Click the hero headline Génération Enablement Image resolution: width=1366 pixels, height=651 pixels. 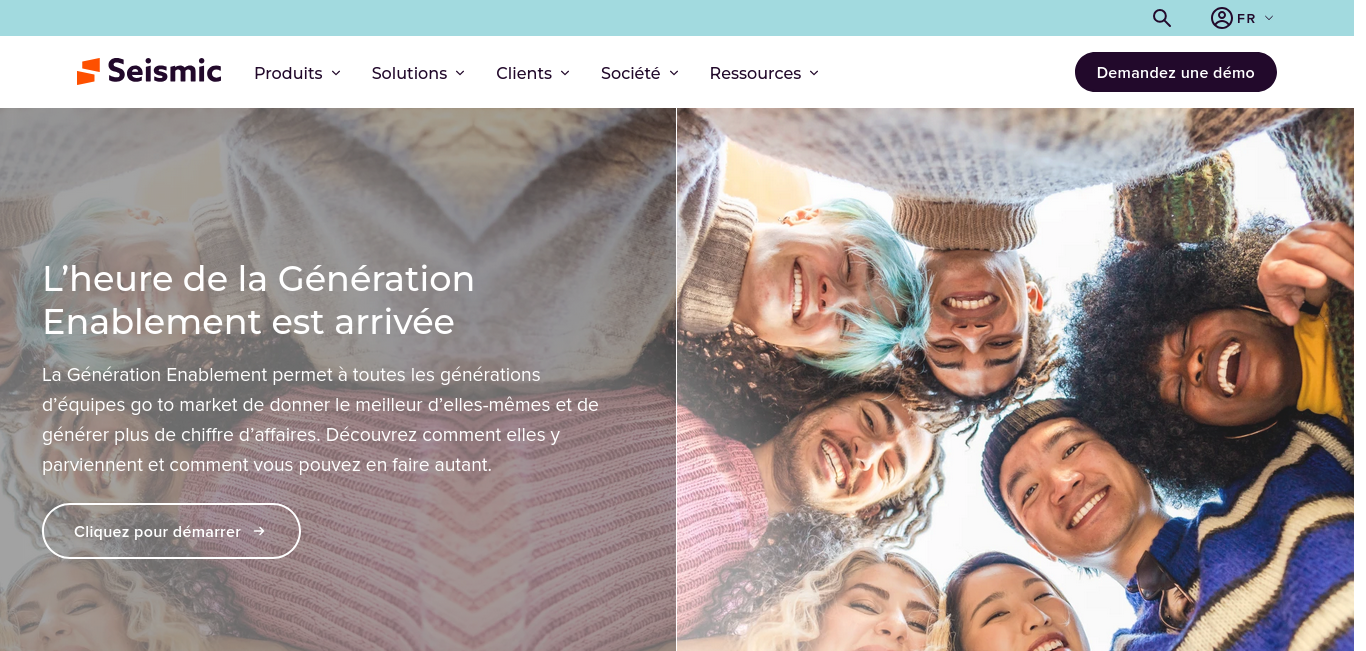pyautogui.click(x=258, y=300)
